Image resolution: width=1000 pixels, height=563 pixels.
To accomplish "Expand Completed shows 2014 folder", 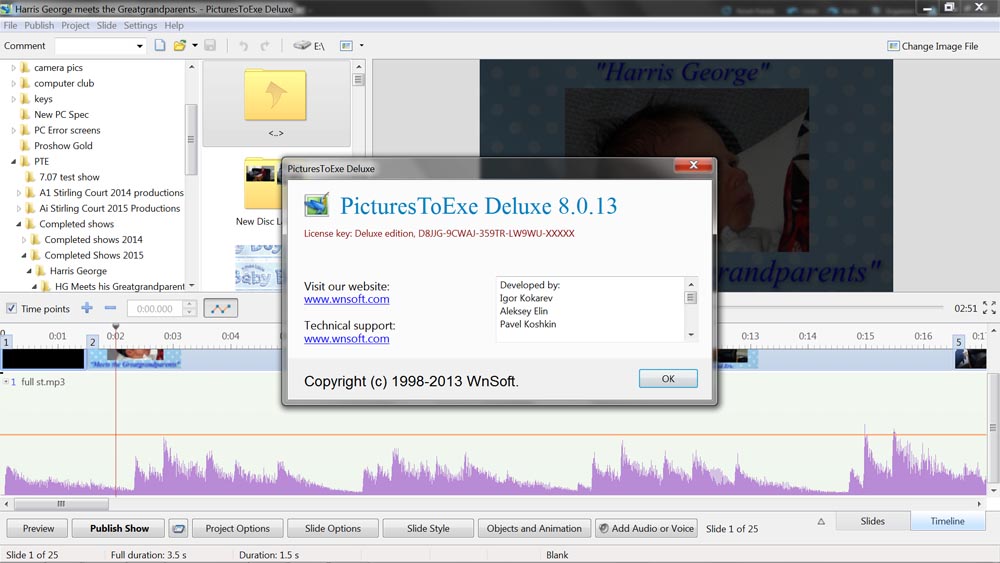I will point(24,240).
